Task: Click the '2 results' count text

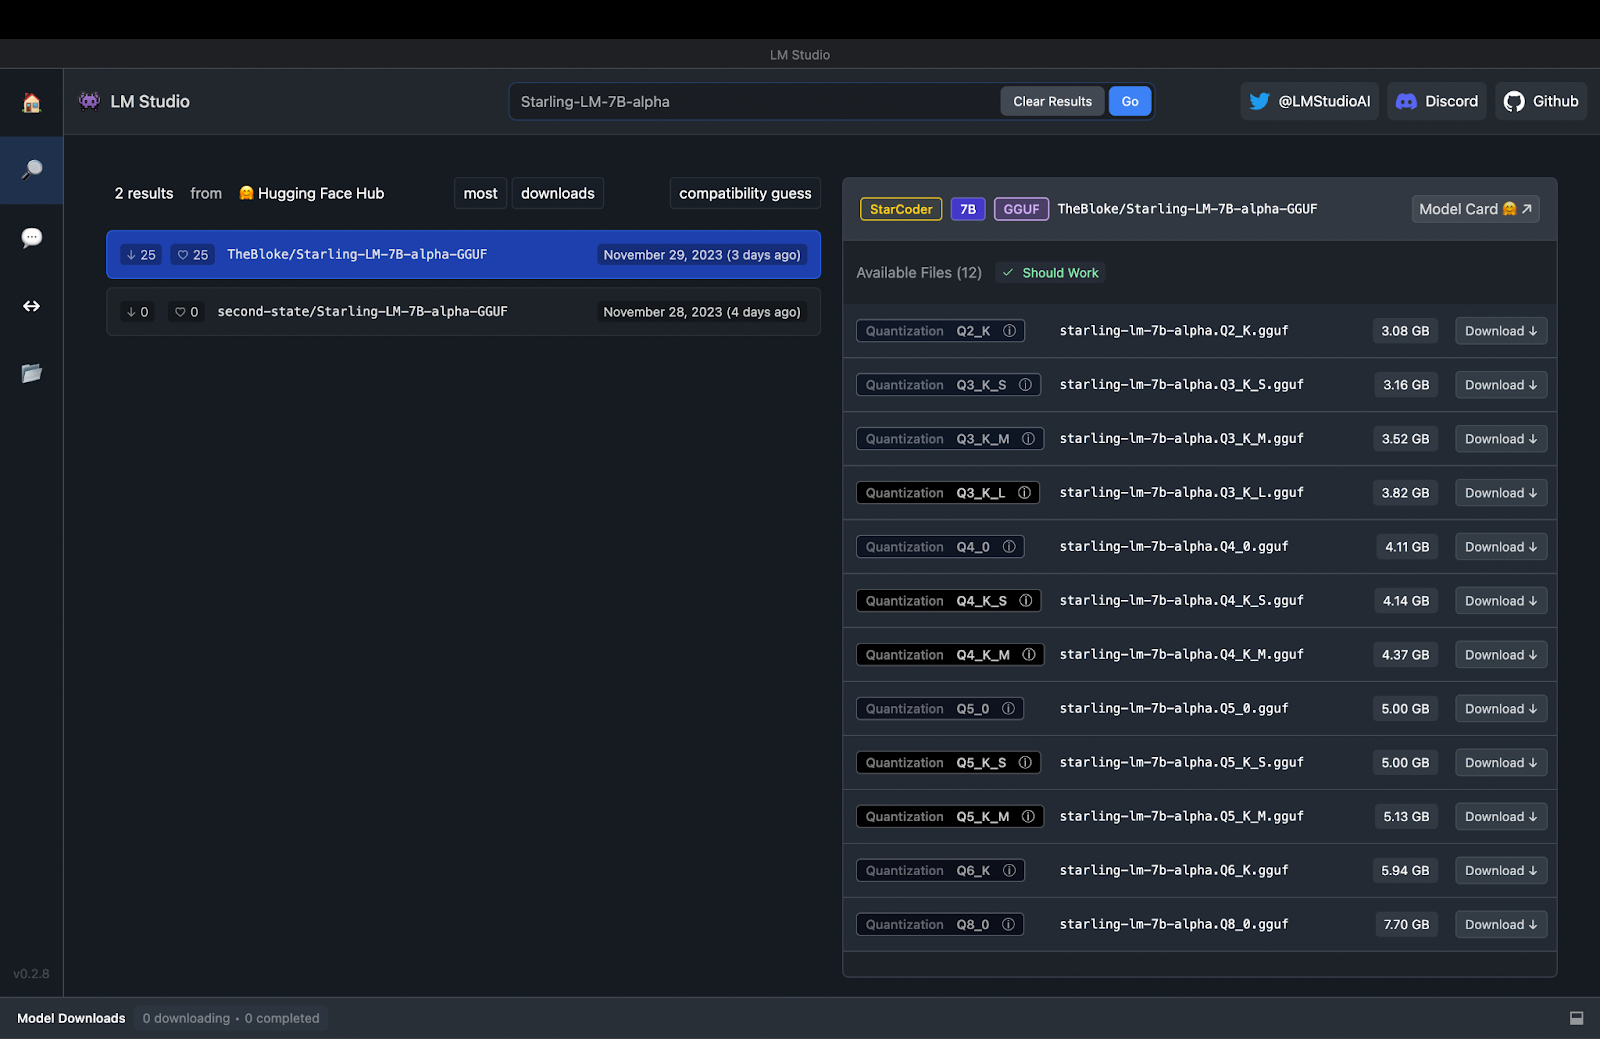Action: [144, 193]
